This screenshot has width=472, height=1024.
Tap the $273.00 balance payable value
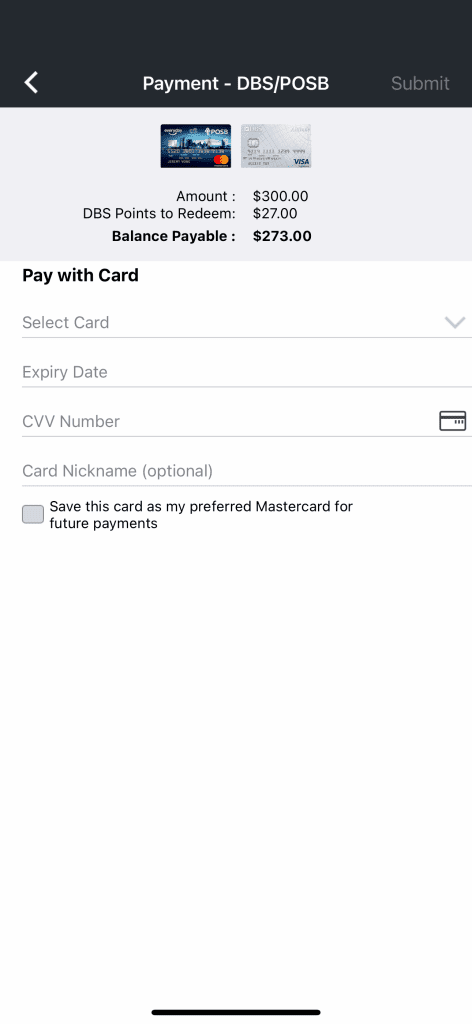click(282, 236)
